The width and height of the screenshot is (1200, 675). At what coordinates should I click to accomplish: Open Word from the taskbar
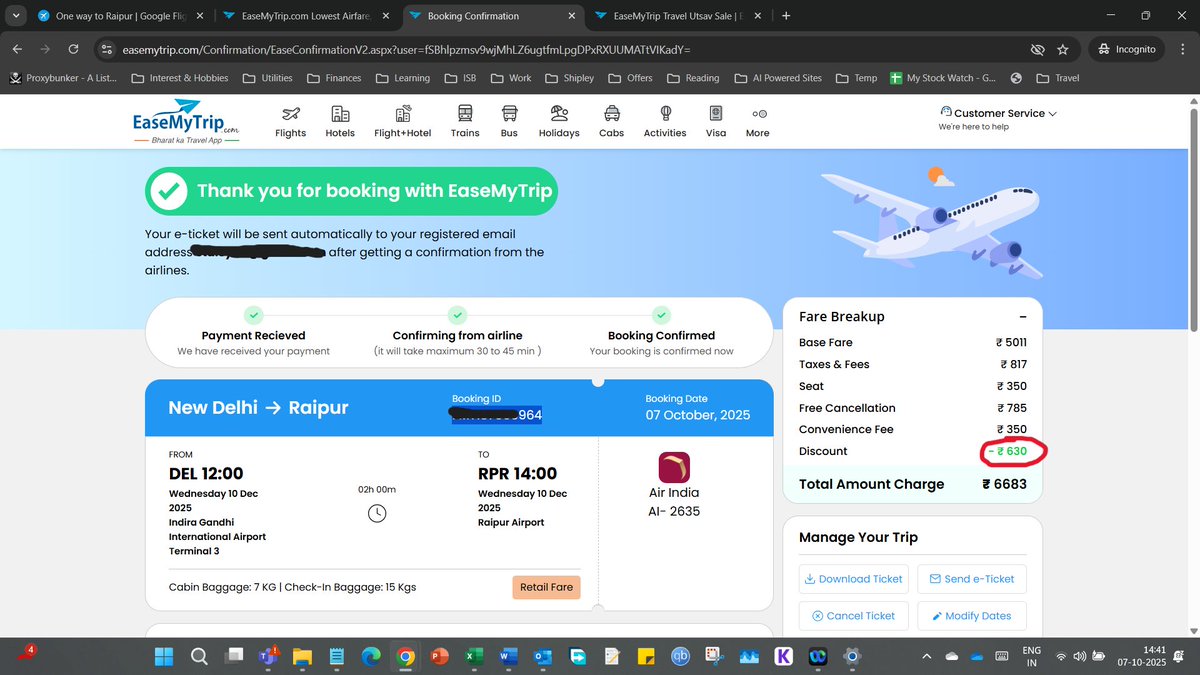point(507,656)
